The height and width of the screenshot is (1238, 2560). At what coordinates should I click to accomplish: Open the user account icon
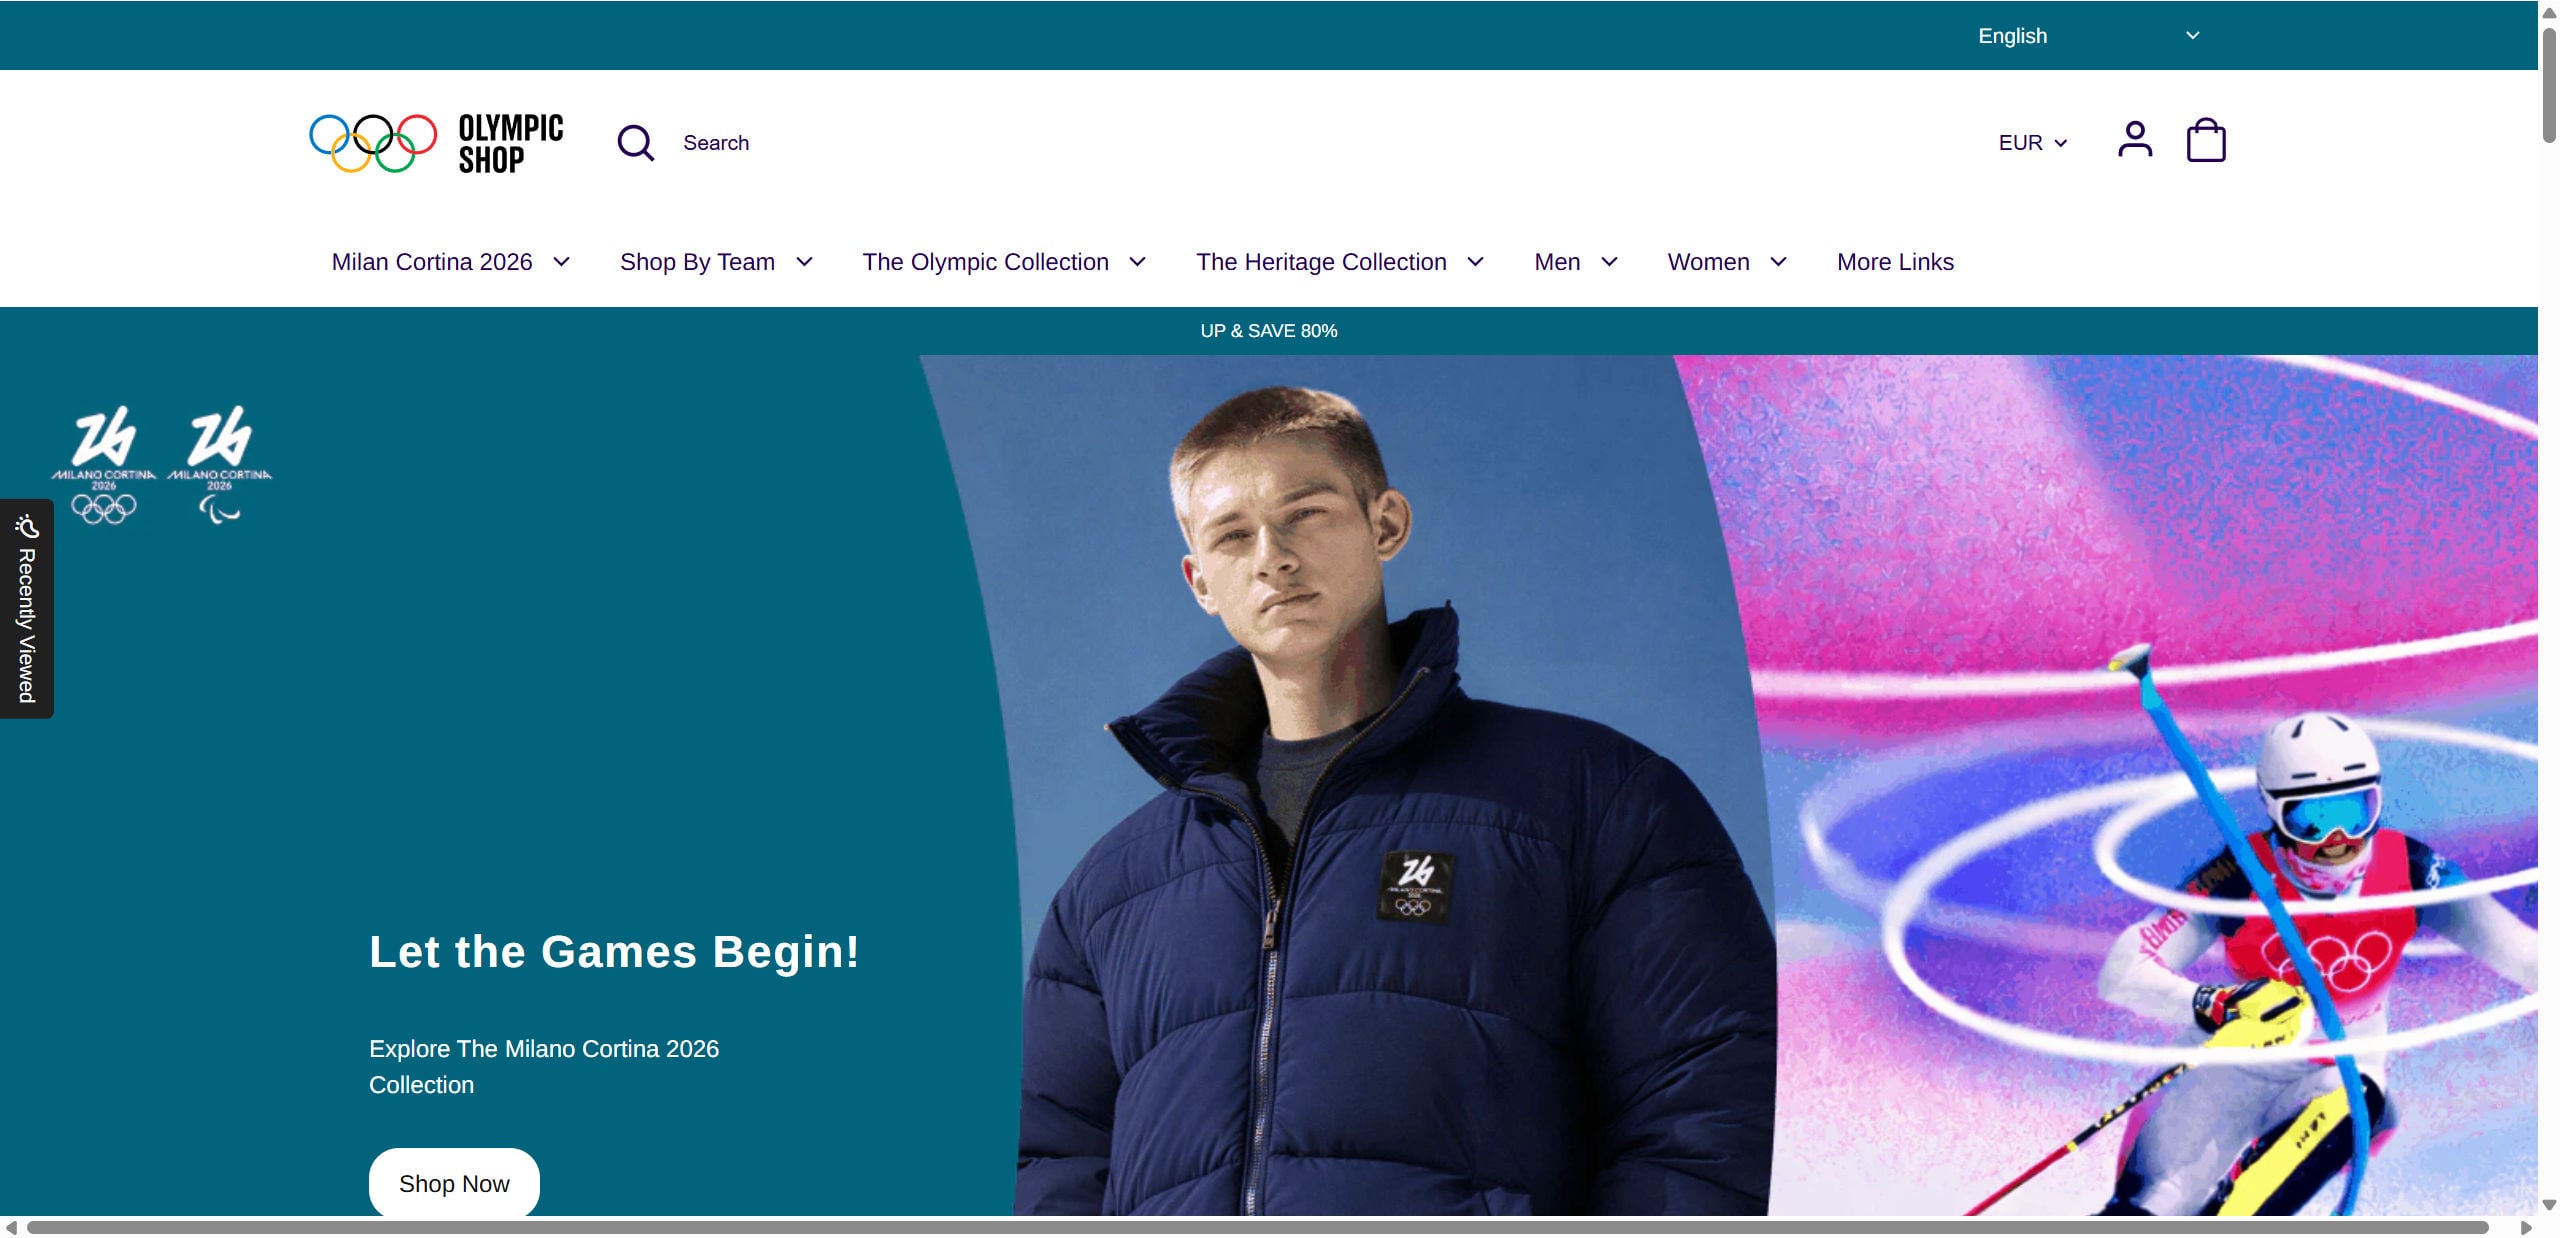point(2134,139)
